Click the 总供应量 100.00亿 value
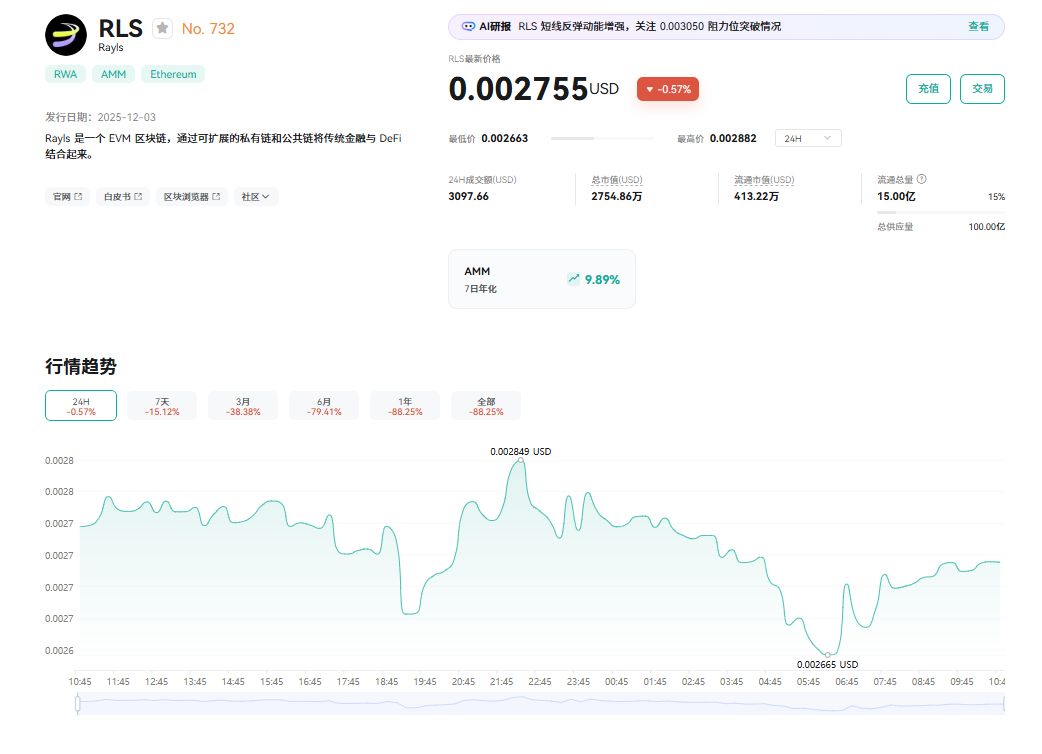This screenshot has width=1042, height=754. [x=986, y=227]
